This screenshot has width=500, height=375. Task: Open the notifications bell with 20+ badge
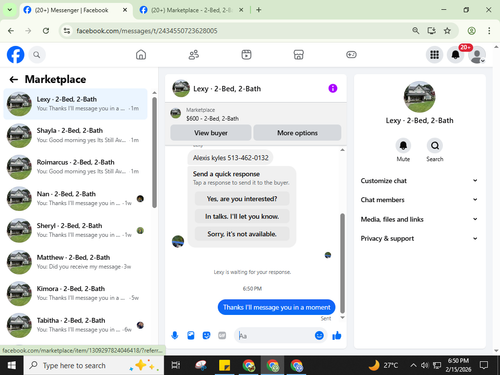[456, 55]
